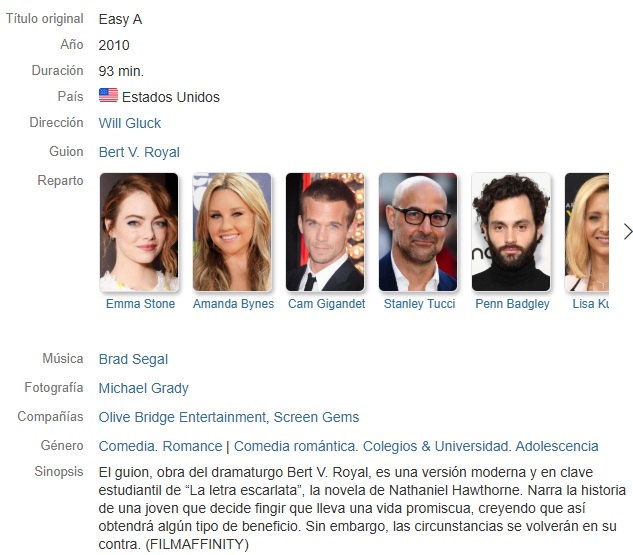633x555 pixels.
Task: Open Olive Bridge Entertainment company link
Action: [x=182, y=417]
